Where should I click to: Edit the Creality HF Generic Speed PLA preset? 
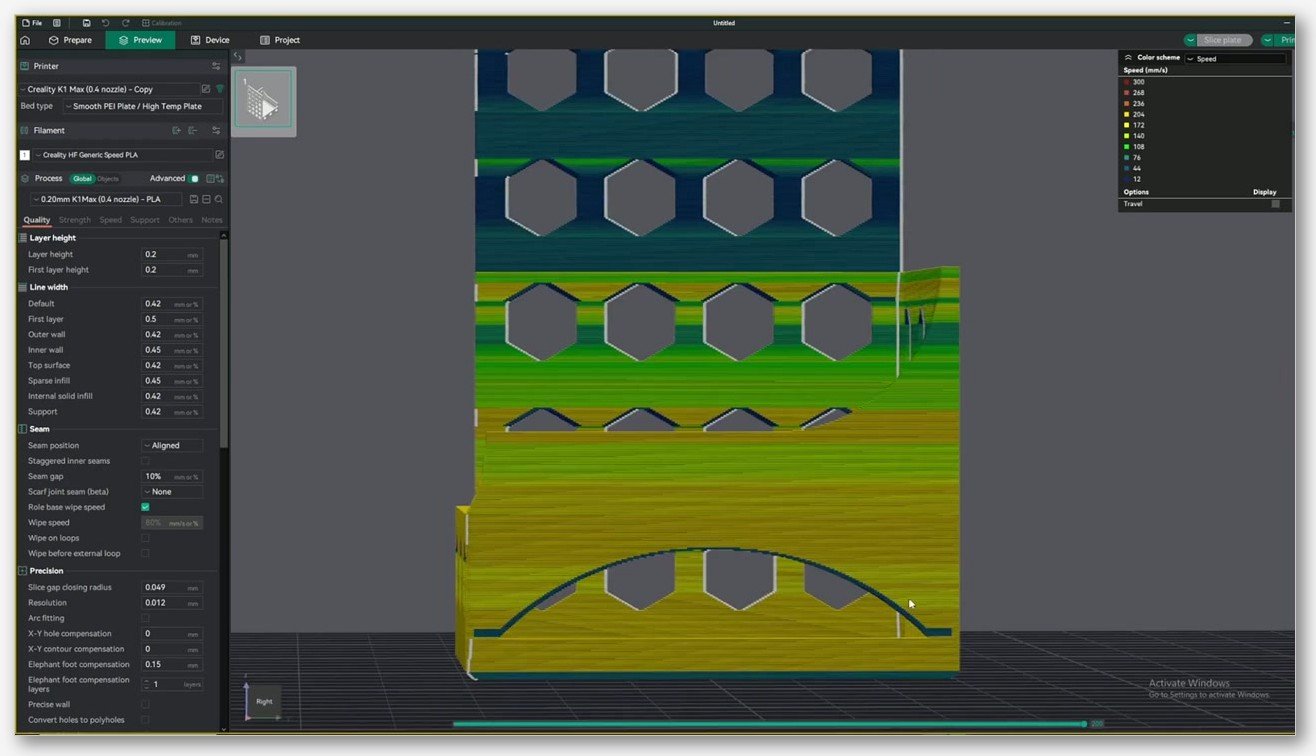coord(220,155)
